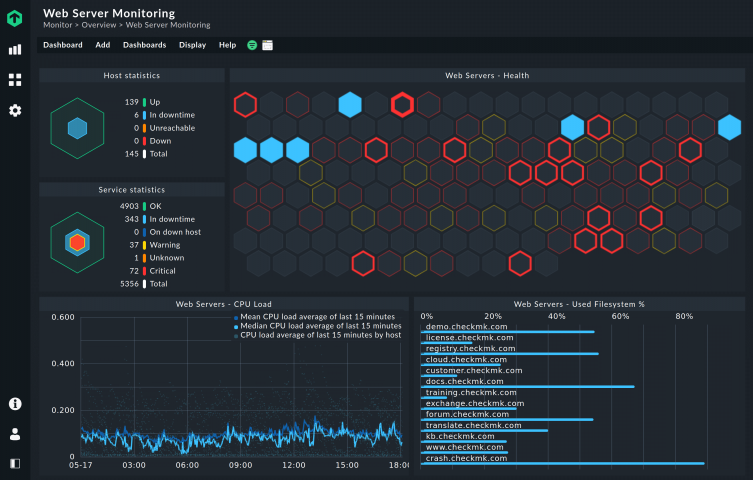Click the 72 Critical service statistic
Image resolution: width=753 pixels, height=480 pixels.
click(x=152, y=271)
